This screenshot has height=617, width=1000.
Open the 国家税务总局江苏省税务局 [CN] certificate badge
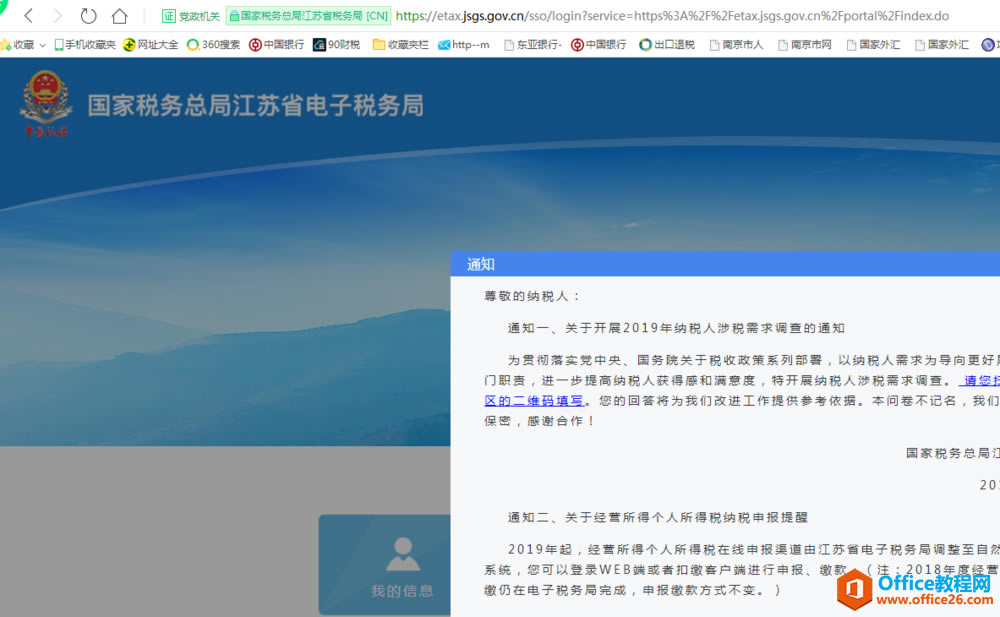coord(309,16)
